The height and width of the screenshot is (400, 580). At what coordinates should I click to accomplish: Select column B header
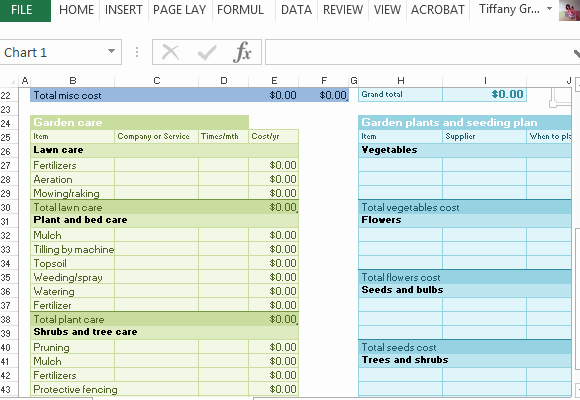[x=72, y=81]
